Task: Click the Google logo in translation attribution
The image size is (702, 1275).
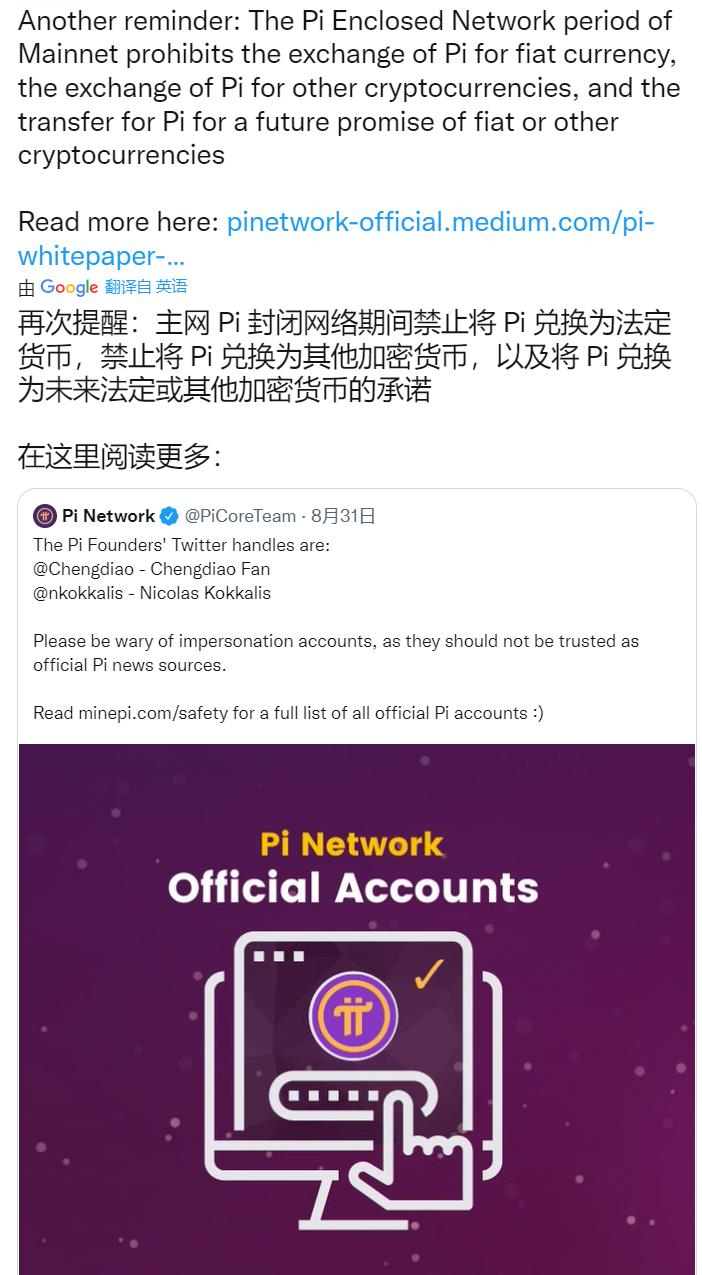Action: (x=69, y=287)
